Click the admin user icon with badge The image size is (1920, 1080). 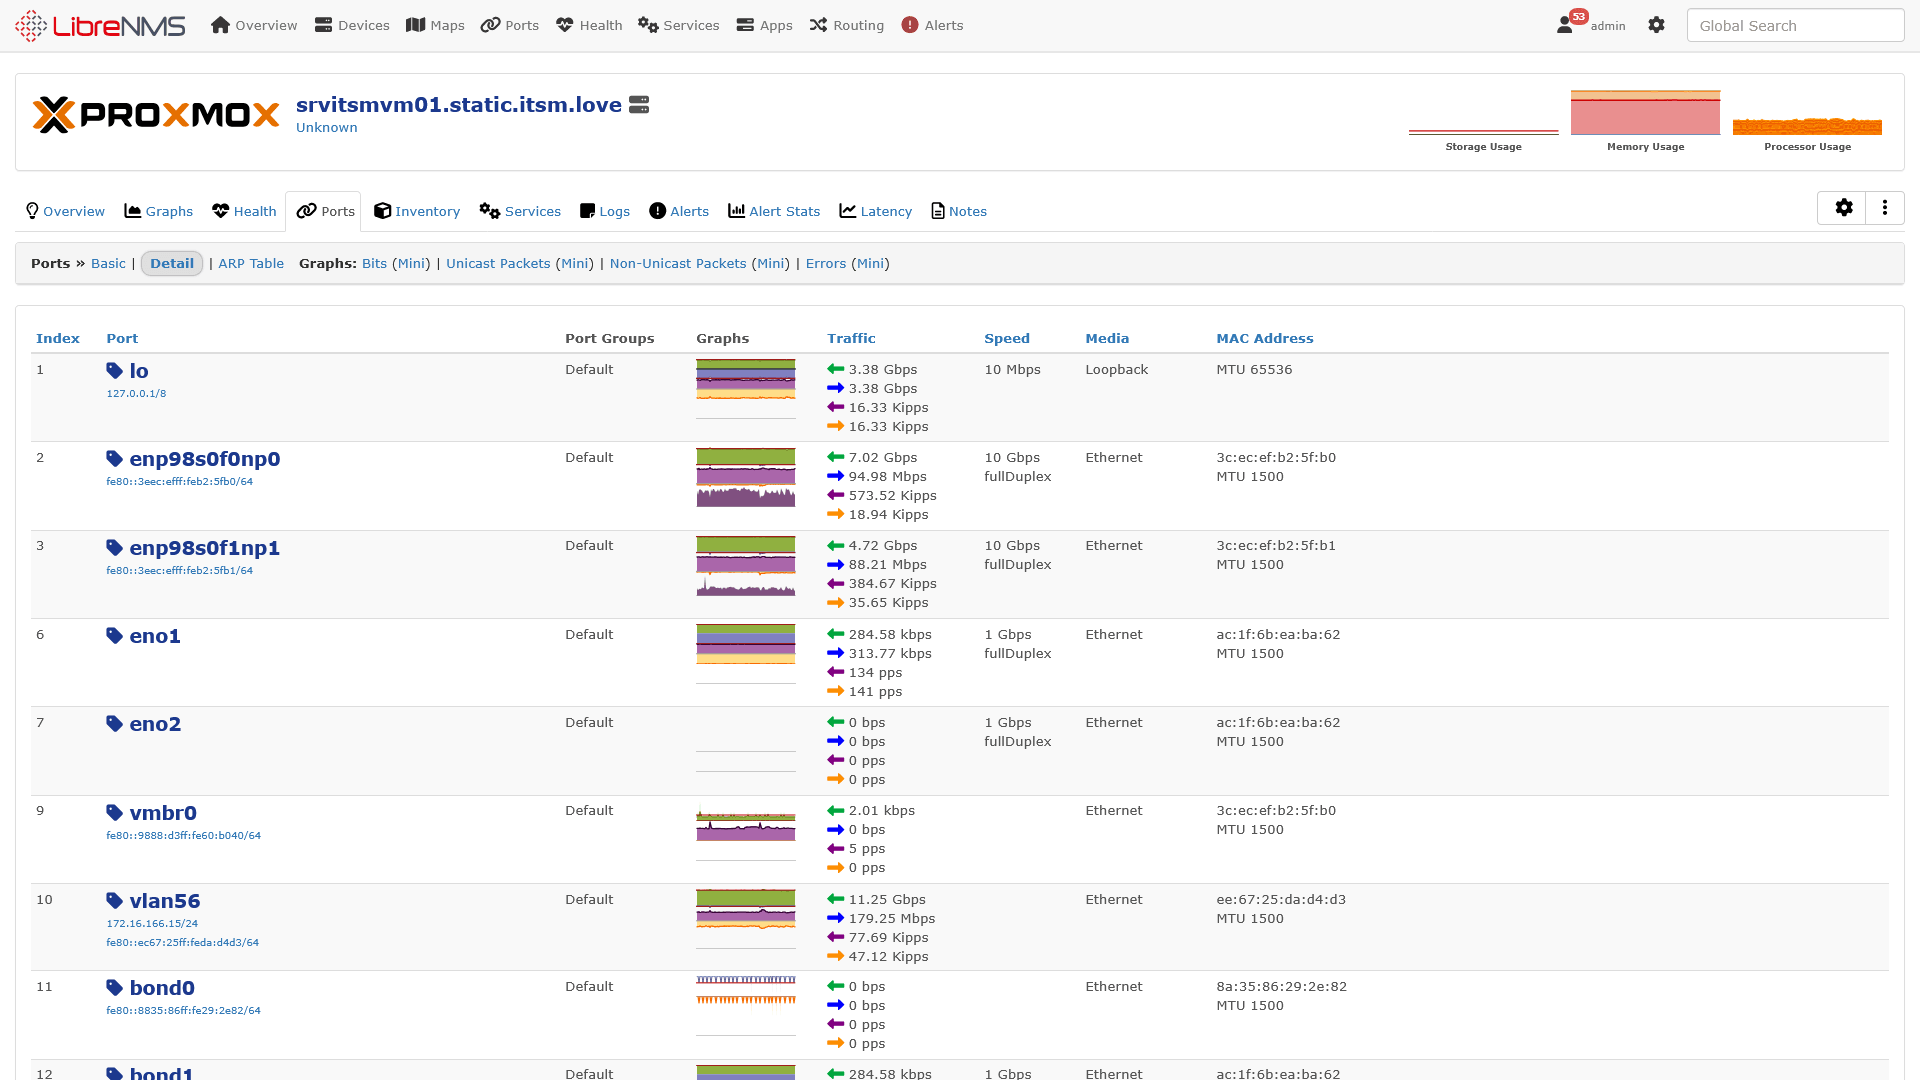pos(1566,25)
